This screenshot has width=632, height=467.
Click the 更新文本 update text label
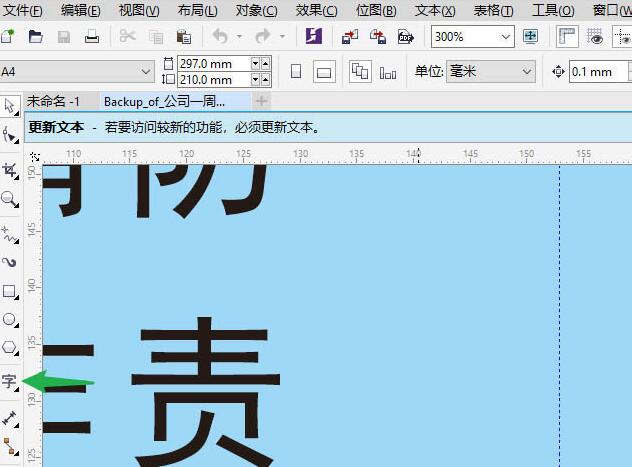(56, 127)
